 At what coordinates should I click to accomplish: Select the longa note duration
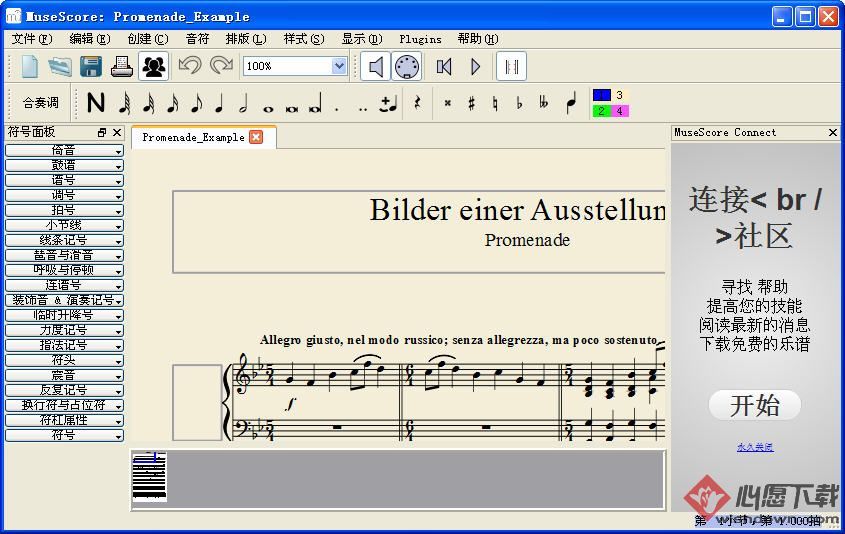click(x=316, y=103)
